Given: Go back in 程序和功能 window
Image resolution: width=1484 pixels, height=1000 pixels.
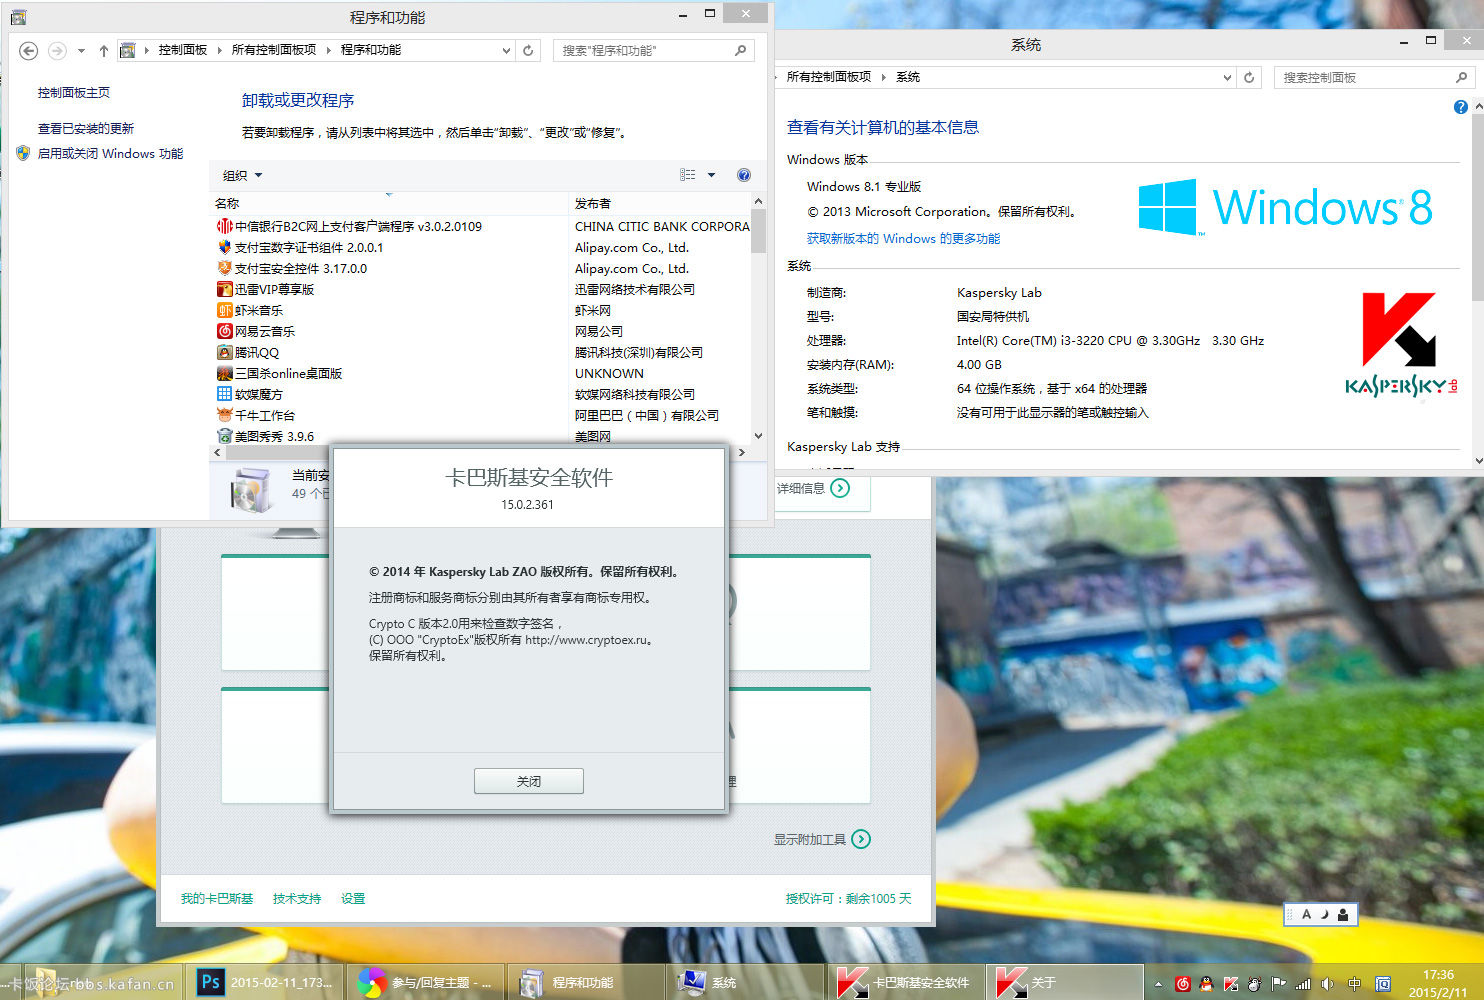Looking at the screenshot, I should (29, 50).
